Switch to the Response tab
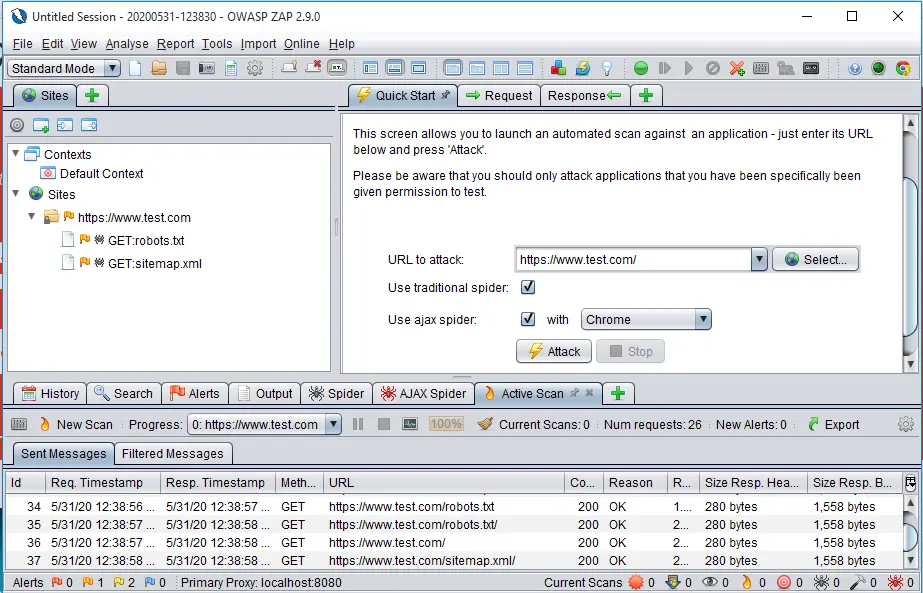 click(585, 95)
